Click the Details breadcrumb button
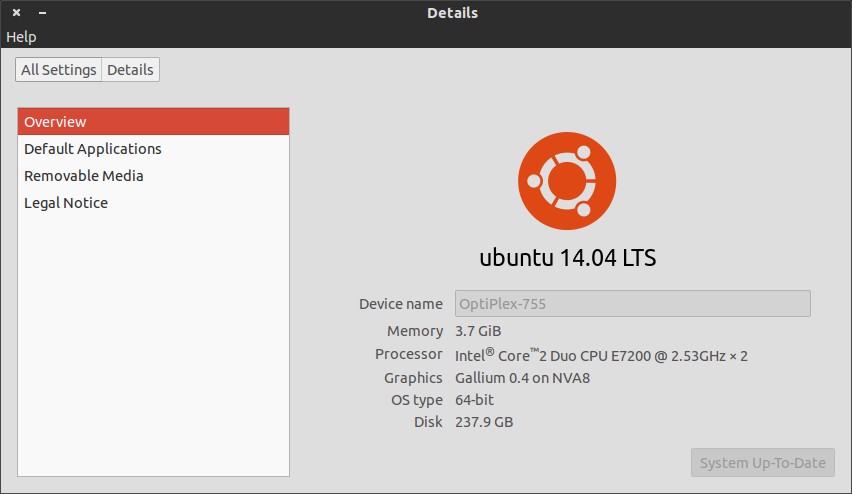 [x=130, y=70]
